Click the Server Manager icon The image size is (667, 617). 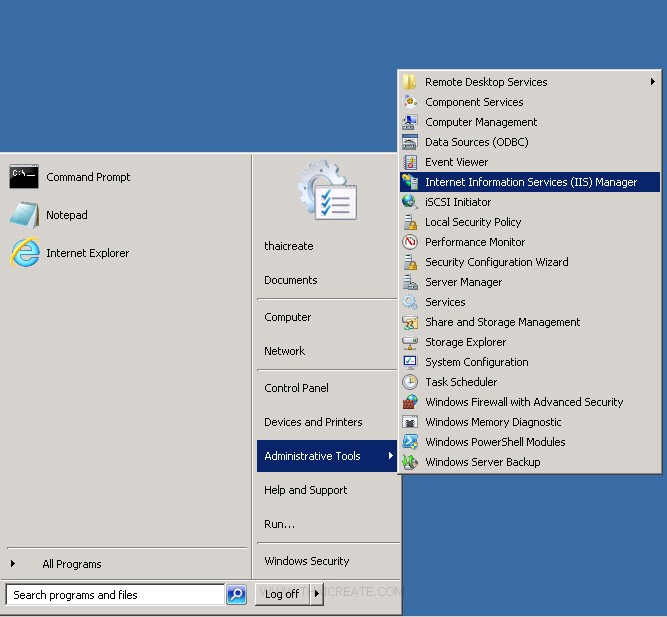point(410,282)
